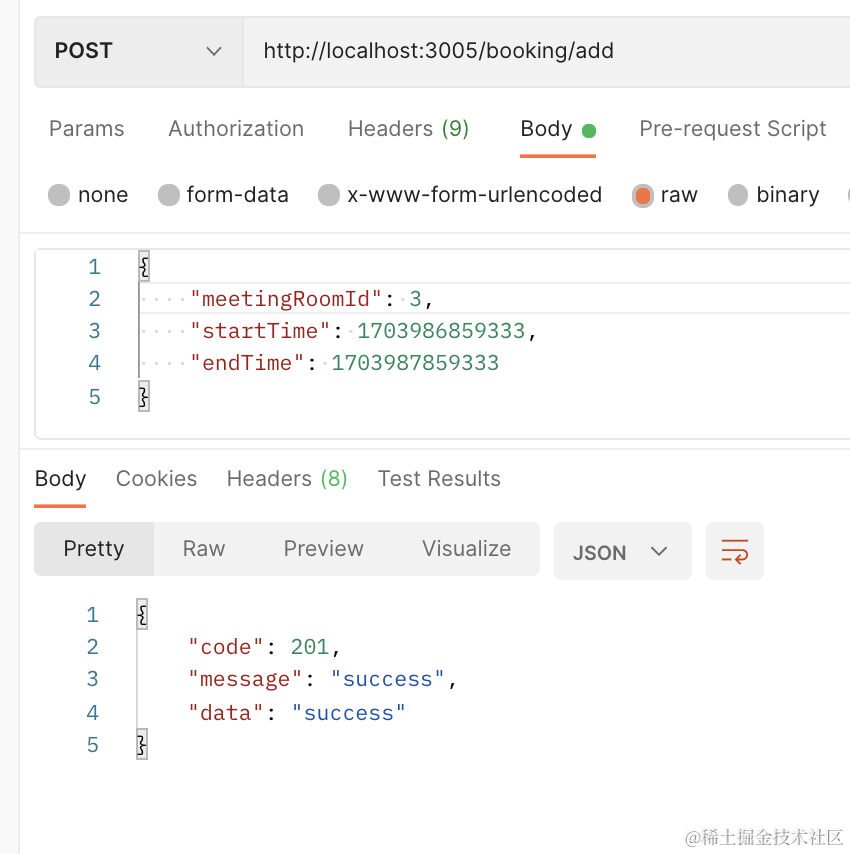850x854 pixels.
Task: Select the raw body radio button
Action: [x=642, y=195]
